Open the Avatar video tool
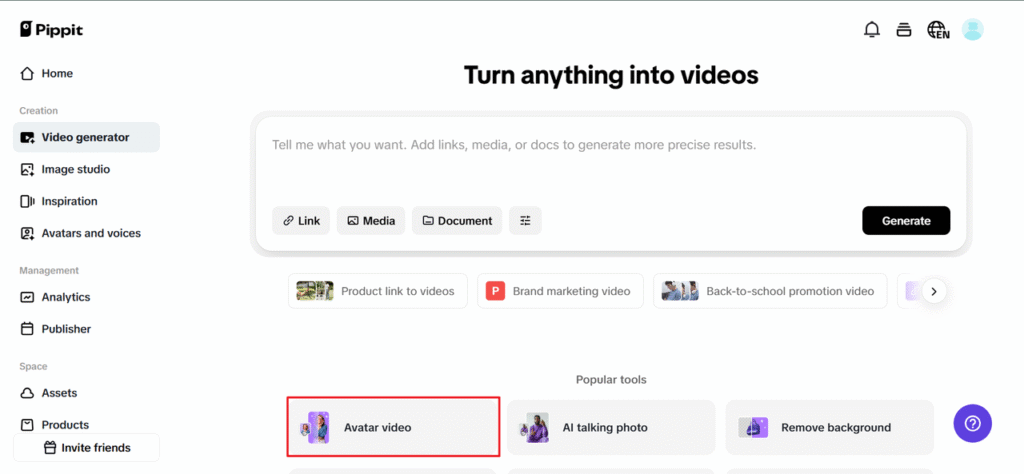 (393, 428)
